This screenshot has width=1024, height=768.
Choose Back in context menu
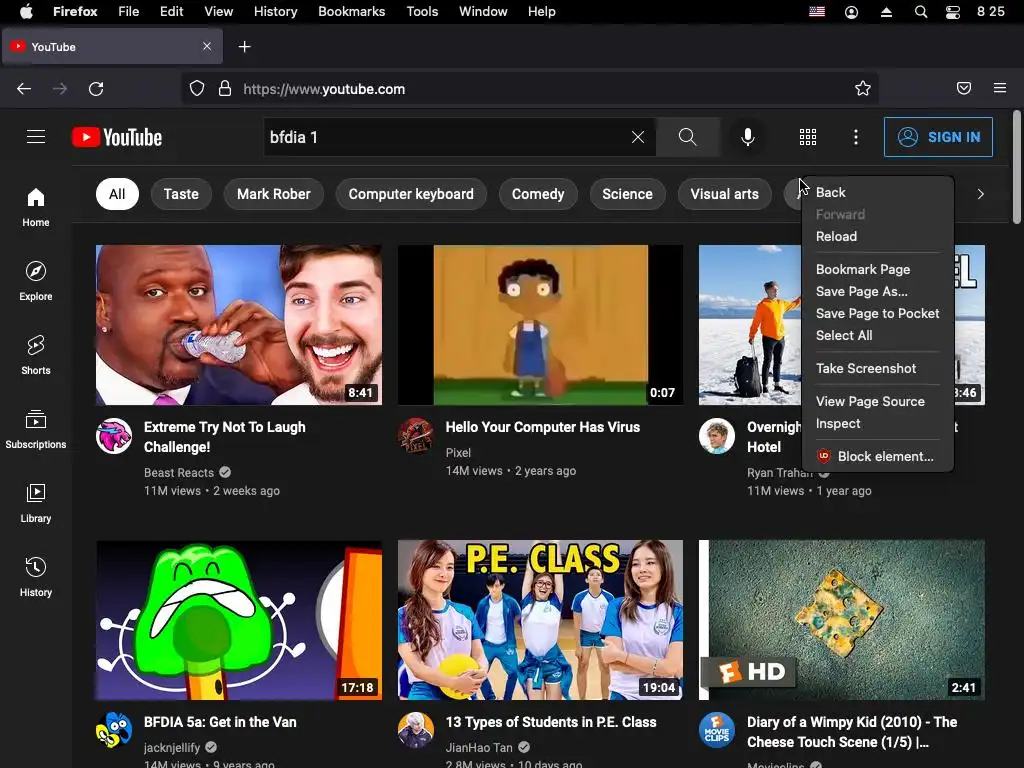(878, 192)
